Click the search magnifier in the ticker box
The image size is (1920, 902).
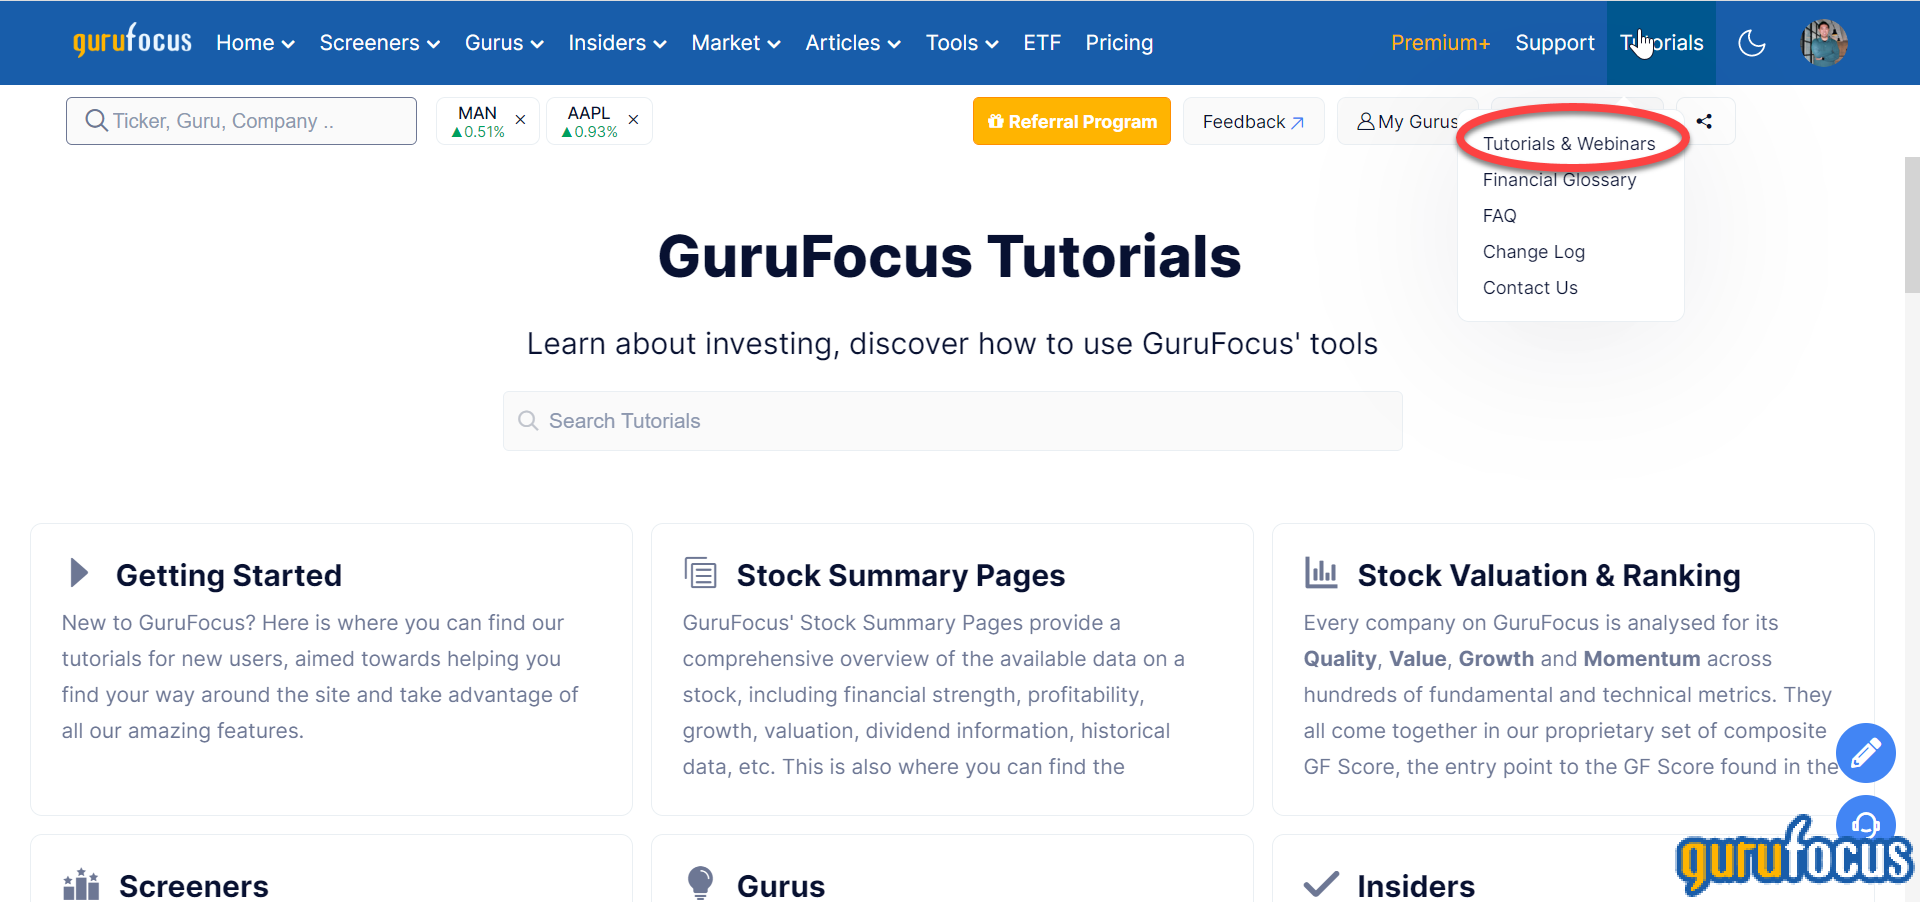(96, 121)
